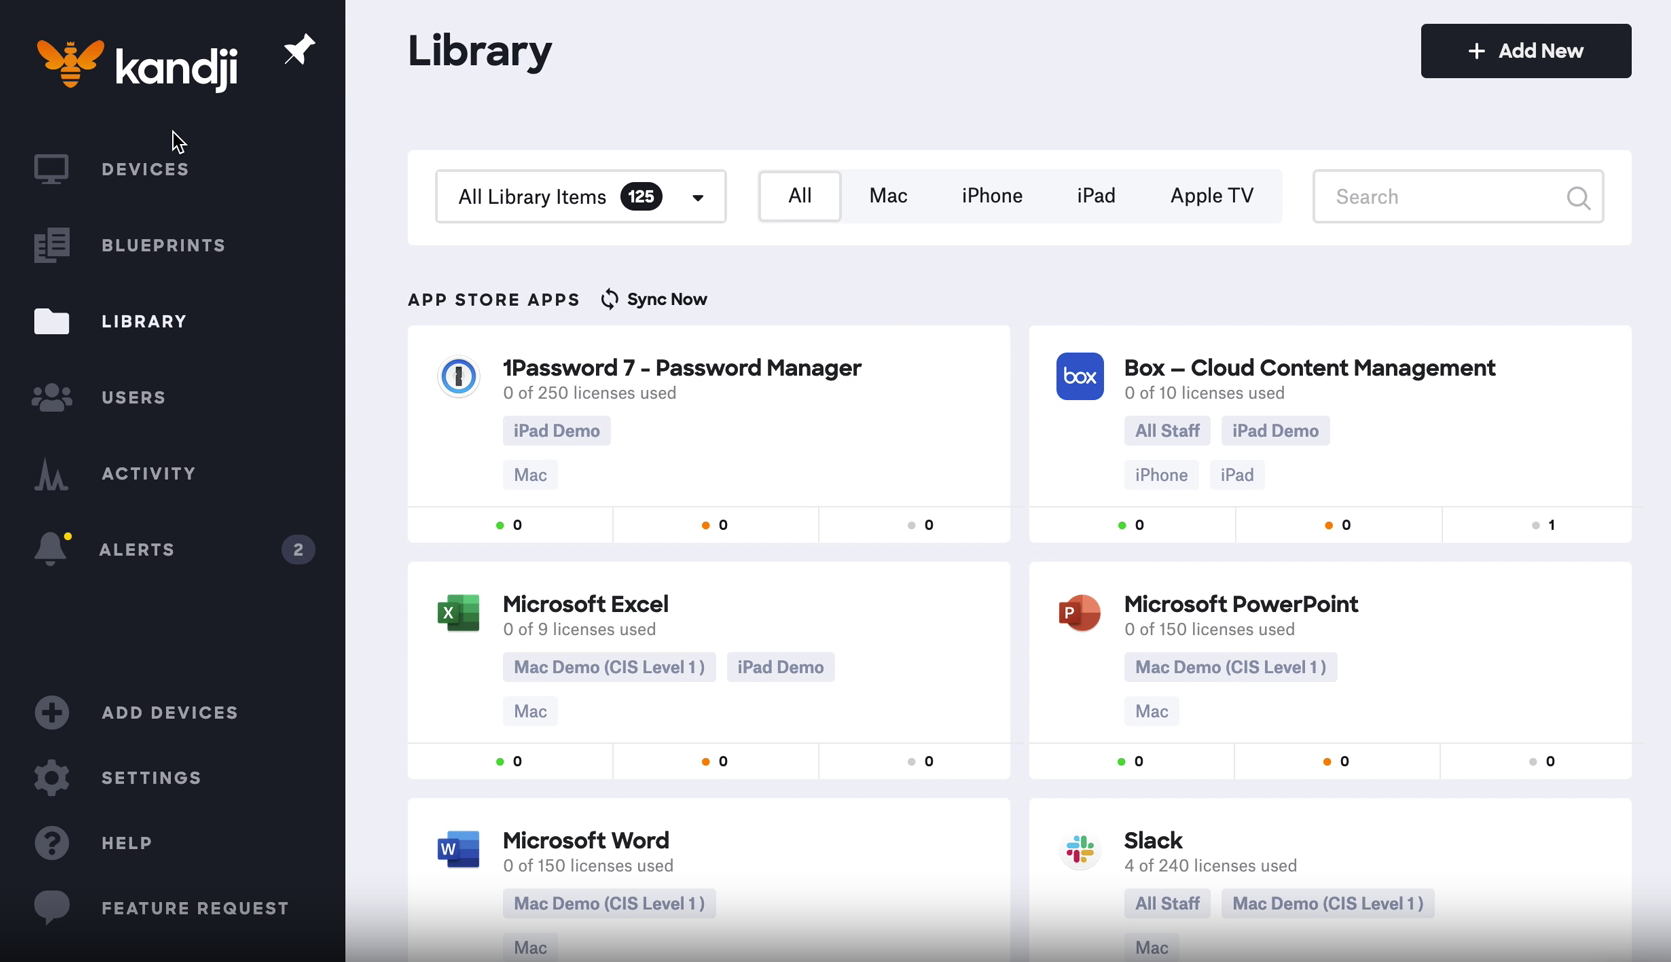
Task: Filter library by Apple TV
Action: [1211, 196]
